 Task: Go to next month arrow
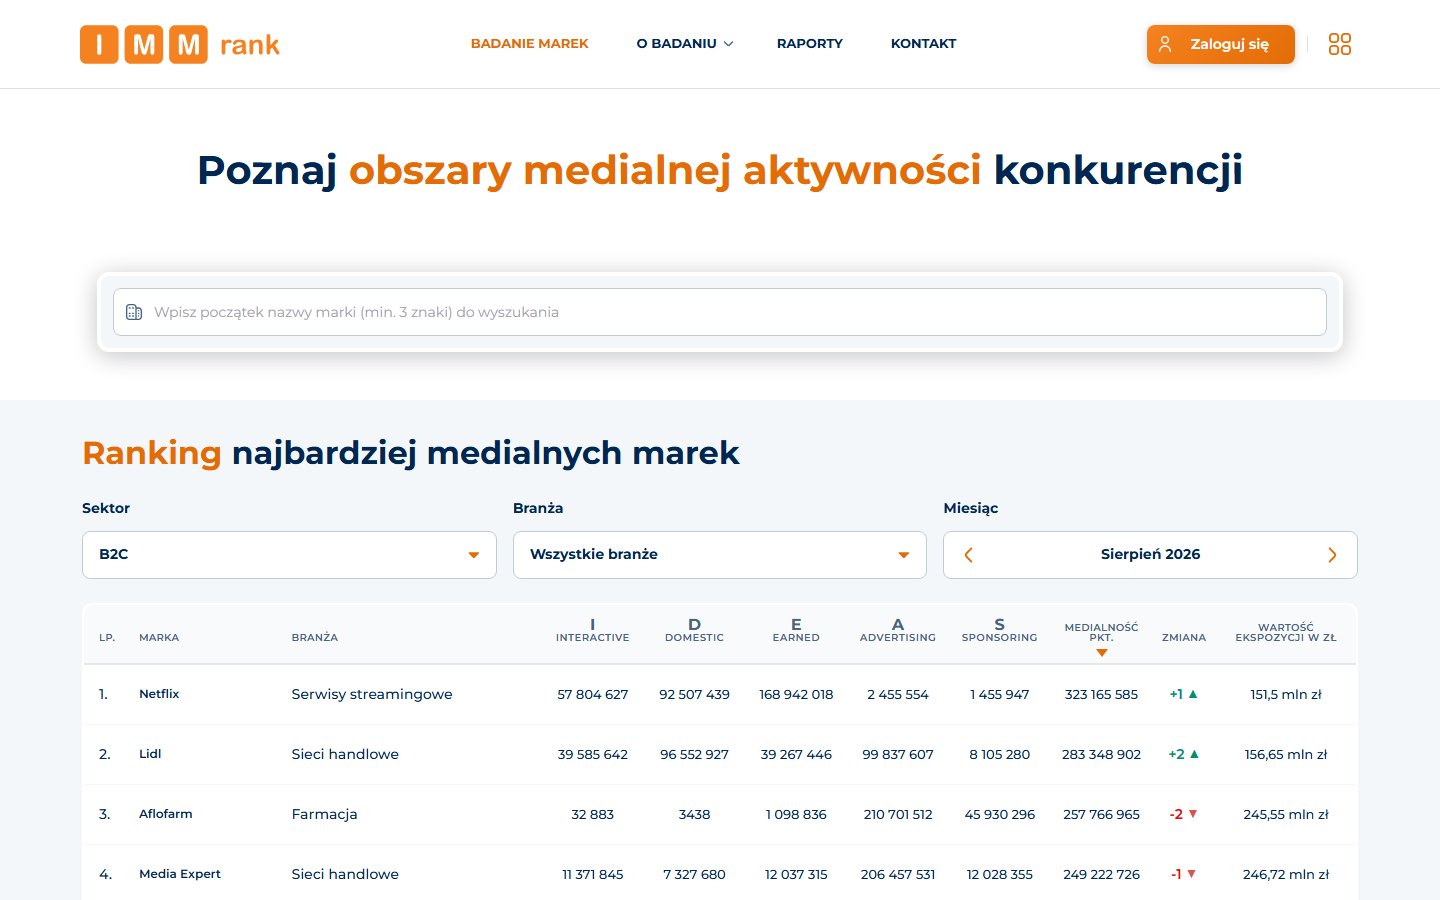(1332, 555)
